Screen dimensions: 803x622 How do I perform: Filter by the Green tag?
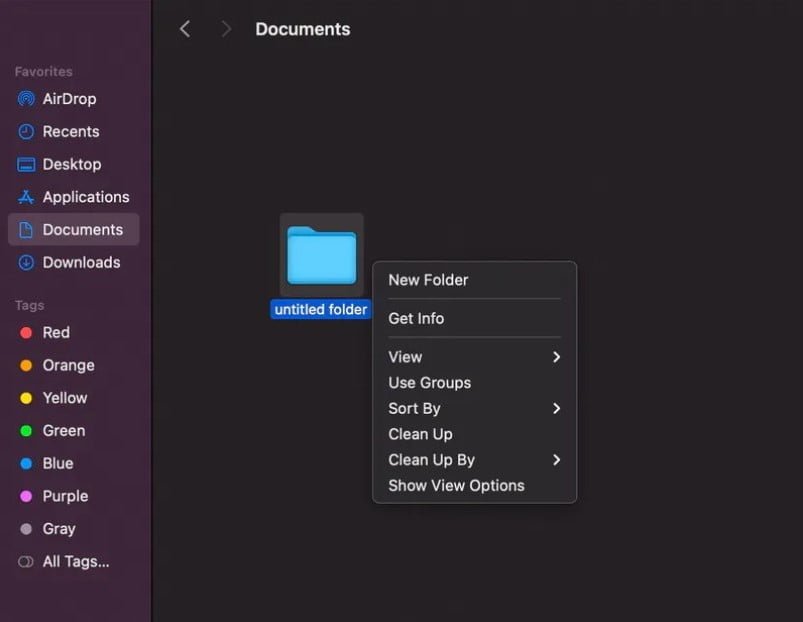click(63, 431)
